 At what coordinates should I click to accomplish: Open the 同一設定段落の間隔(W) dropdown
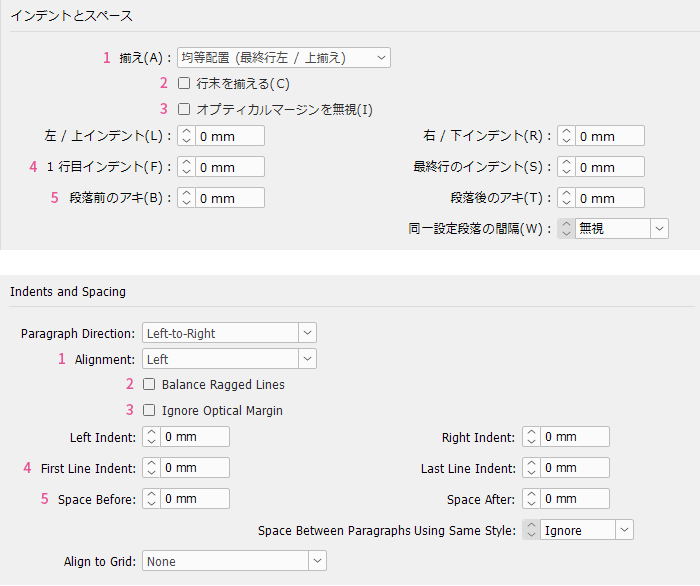pos(621,229)
